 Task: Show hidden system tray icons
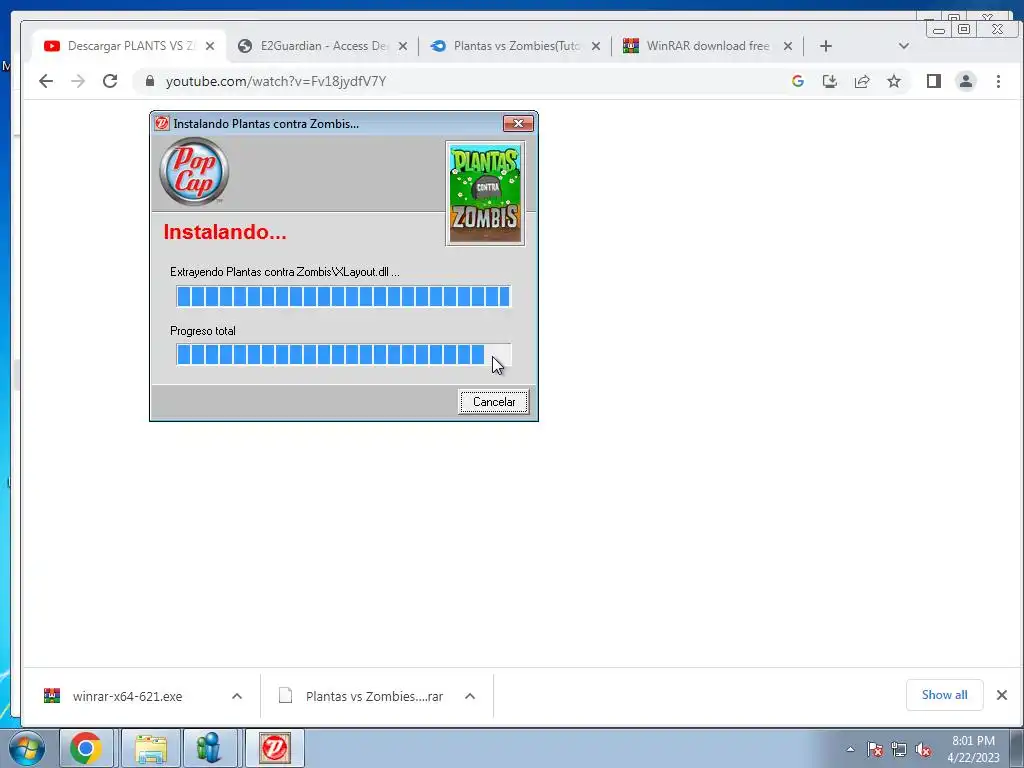850,749
